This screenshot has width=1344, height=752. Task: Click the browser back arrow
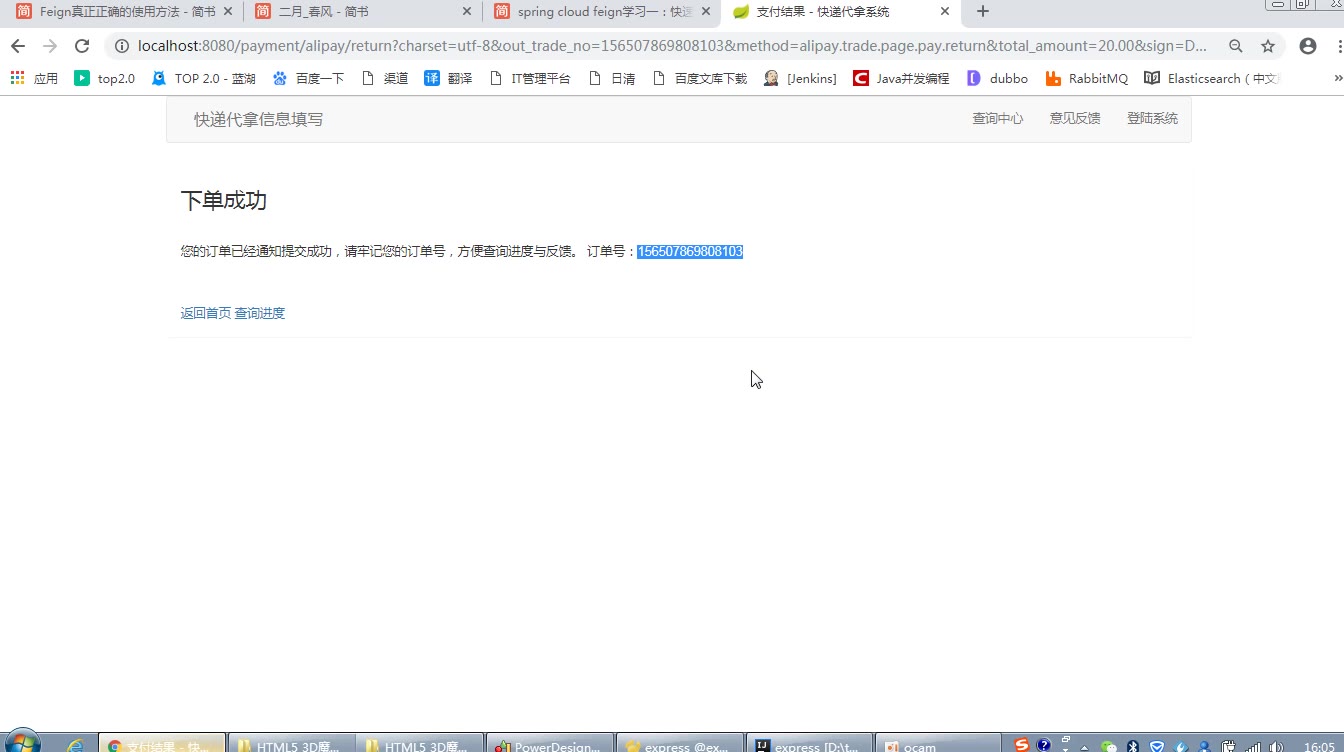click(x=17, y=46)
